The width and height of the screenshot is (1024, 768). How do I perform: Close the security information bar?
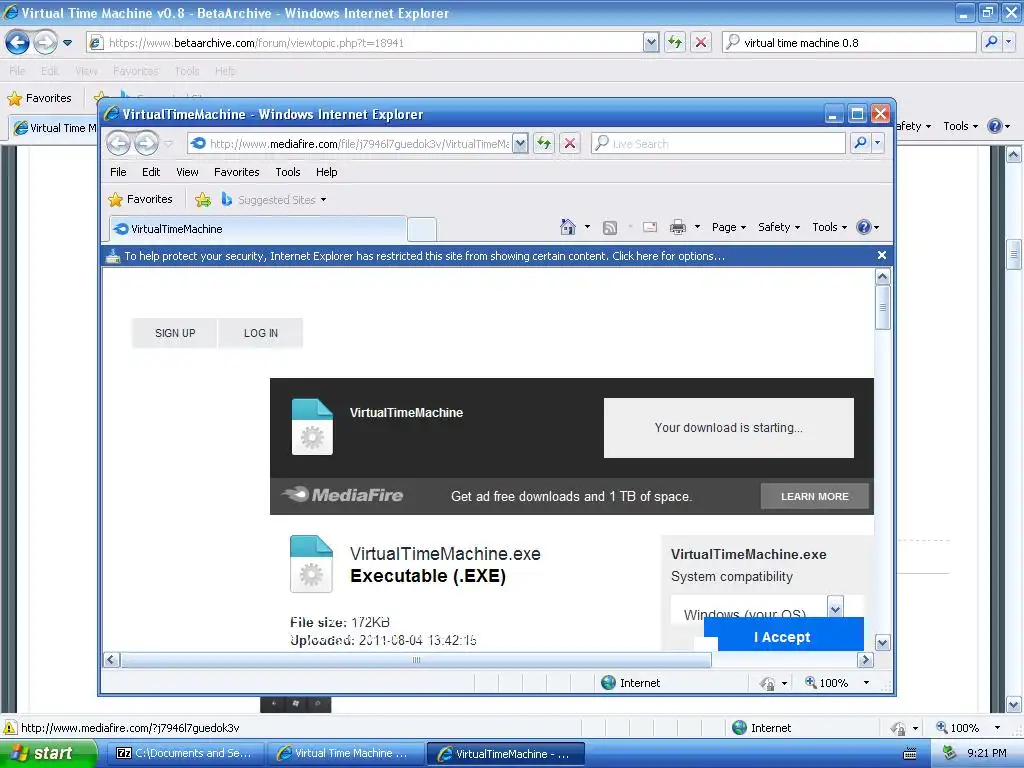[x=882, y=255]
